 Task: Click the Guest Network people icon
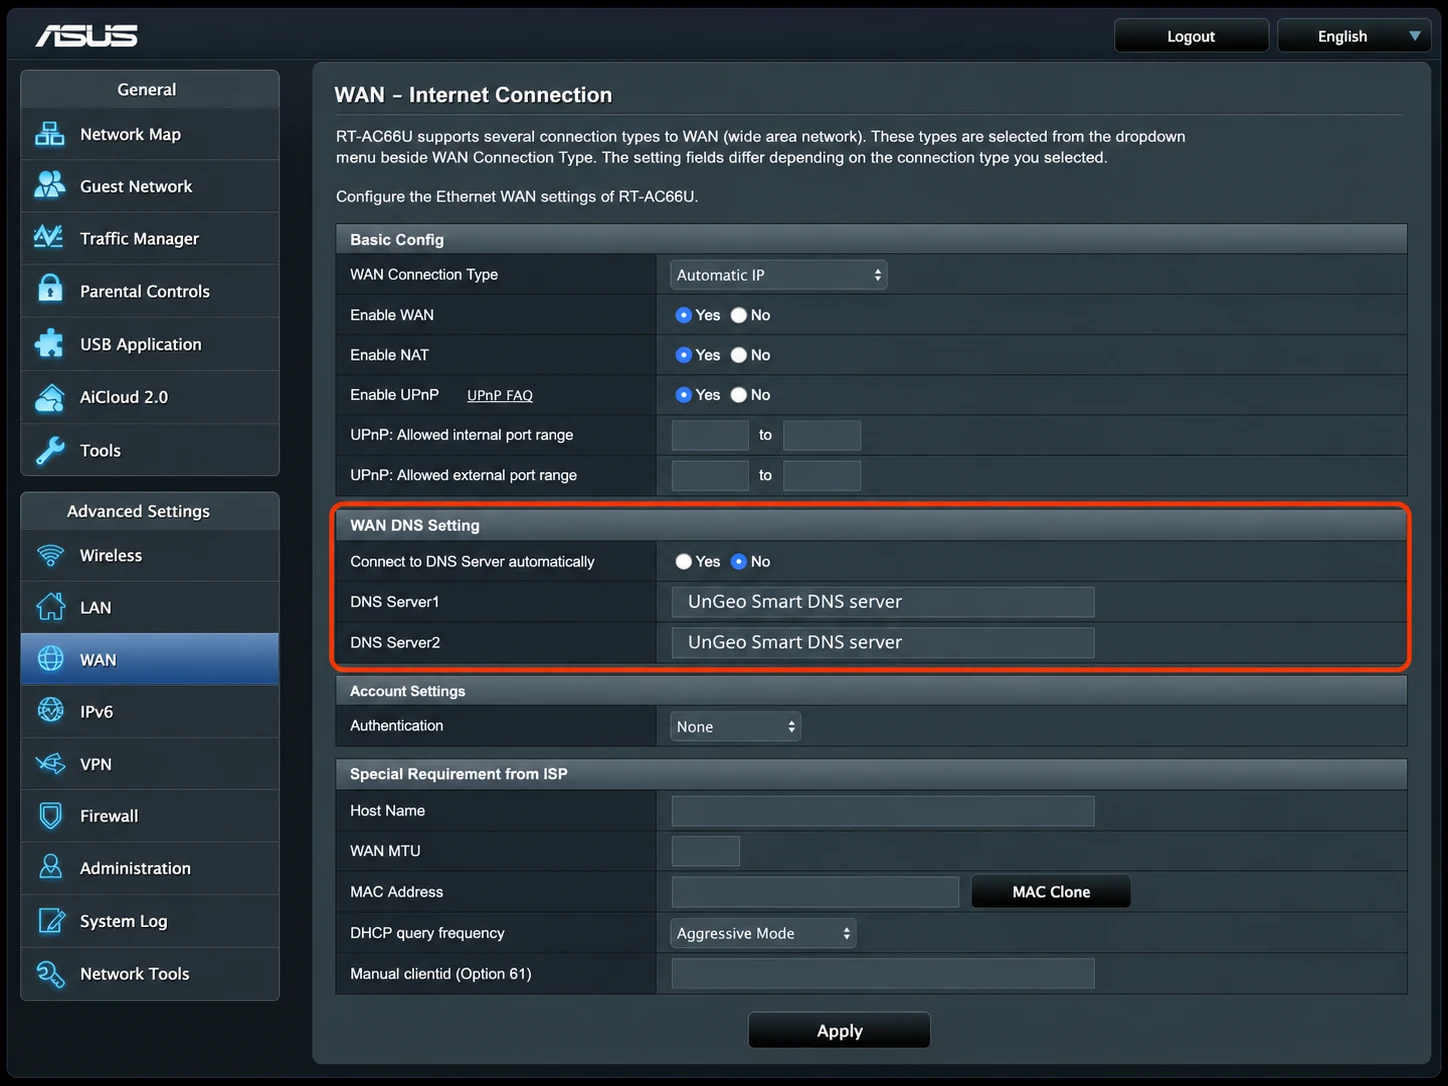(x=50, y=186)
